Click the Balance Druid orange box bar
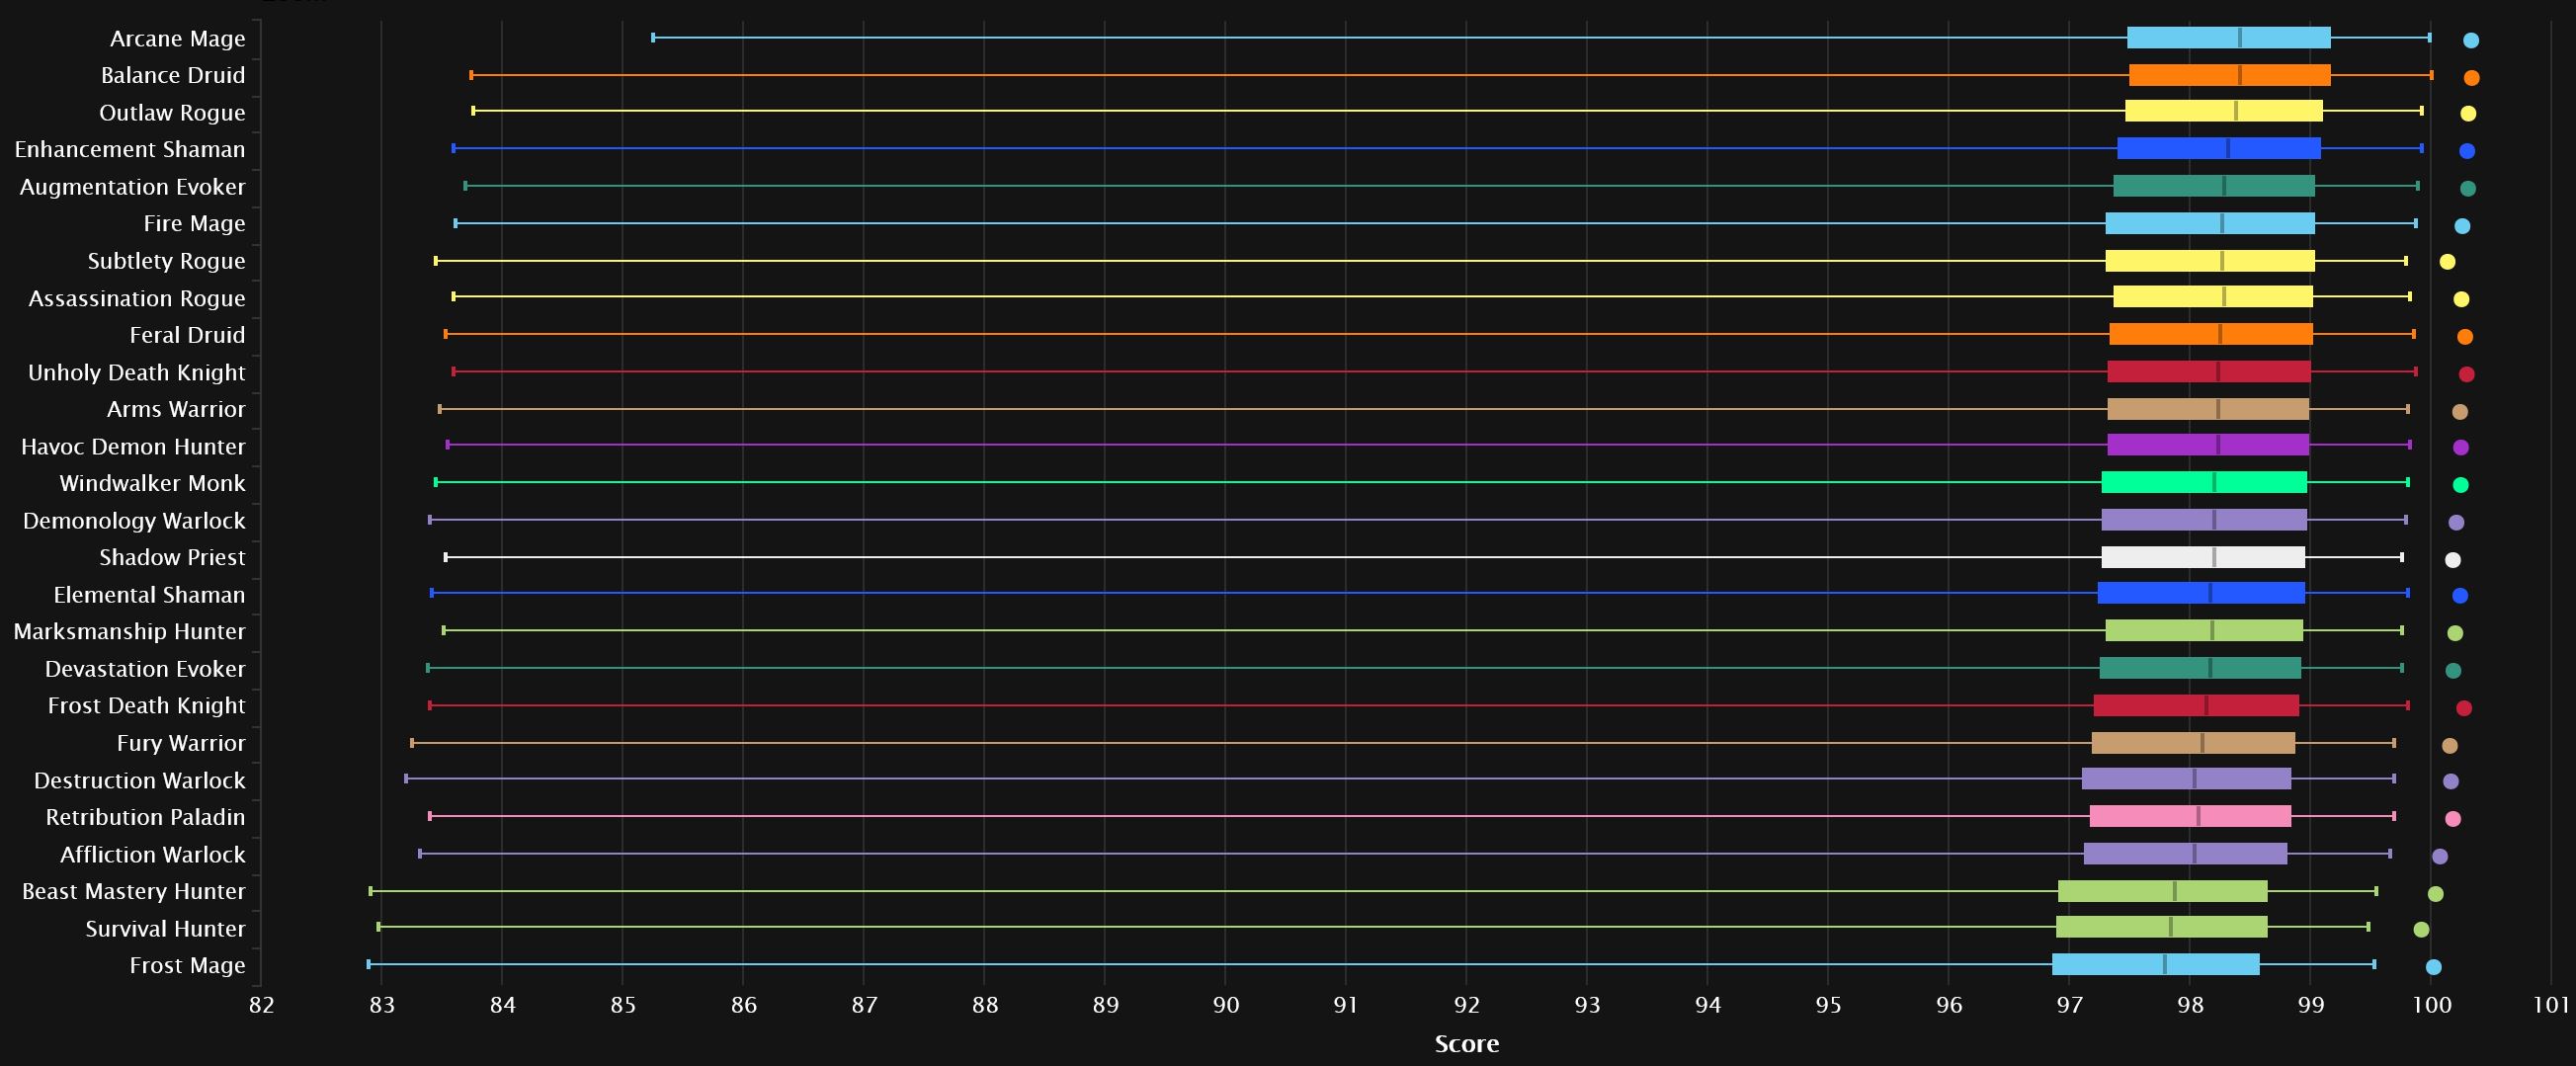The height and width of the screenshot is (1066, 2576). (2229, 75)
